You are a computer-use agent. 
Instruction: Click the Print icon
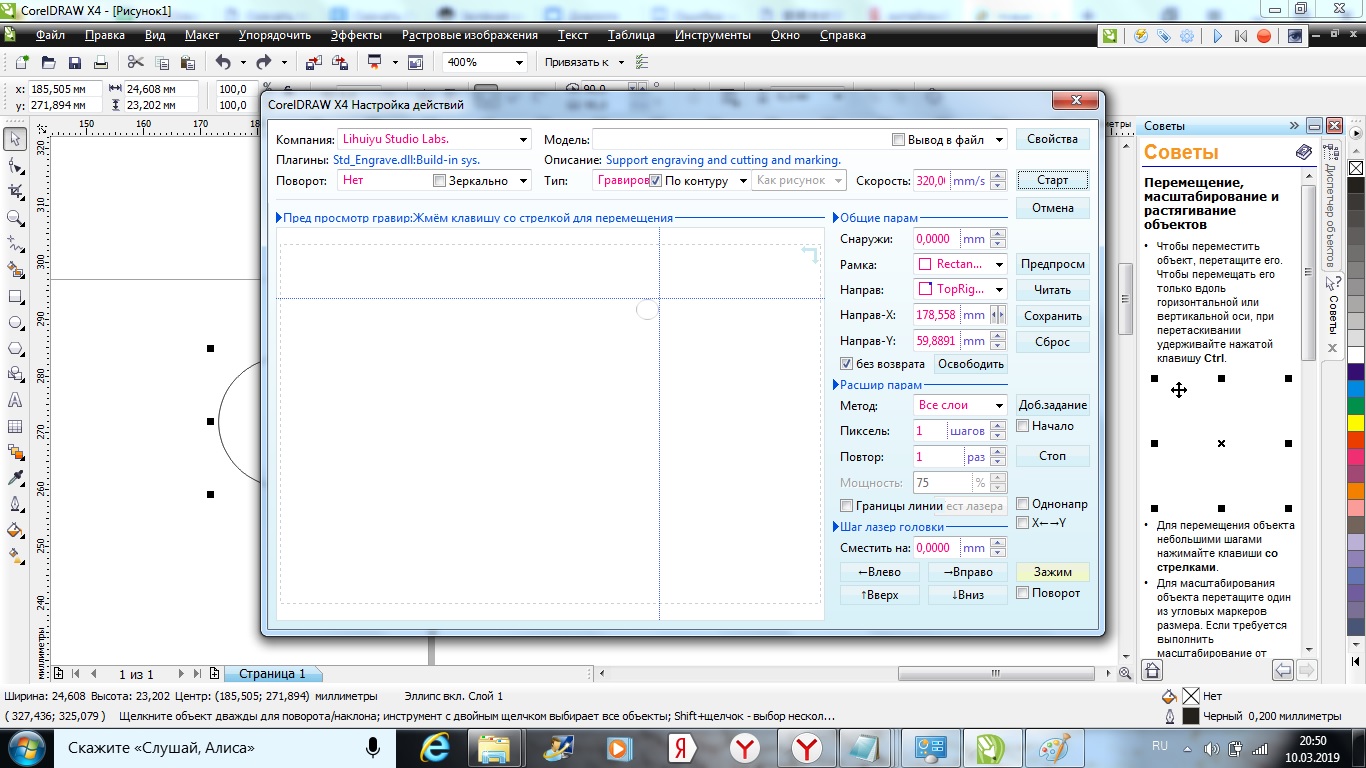(101, 62)
